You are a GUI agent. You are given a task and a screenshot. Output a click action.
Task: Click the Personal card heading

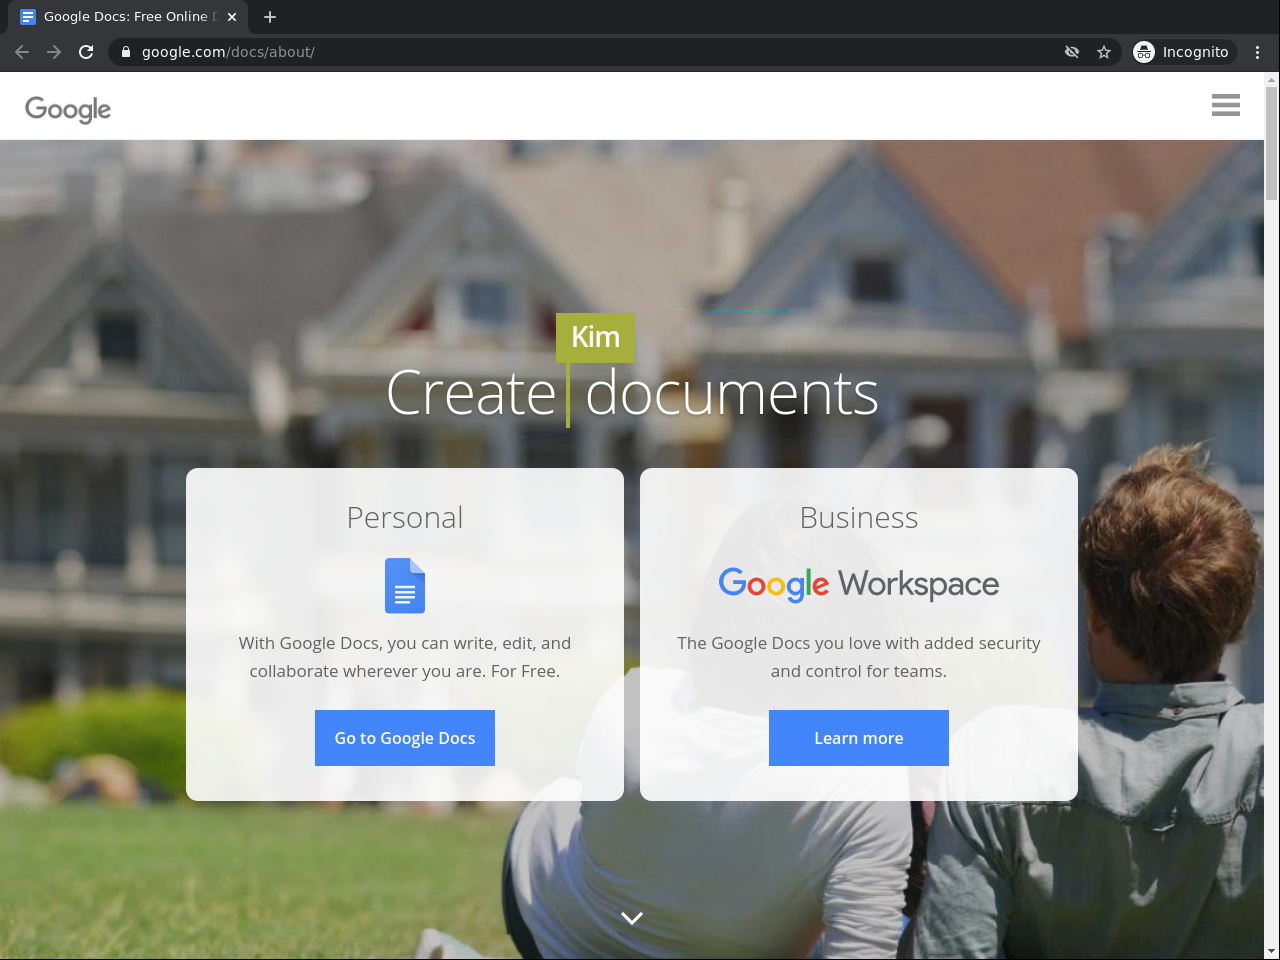coord(405,518)
